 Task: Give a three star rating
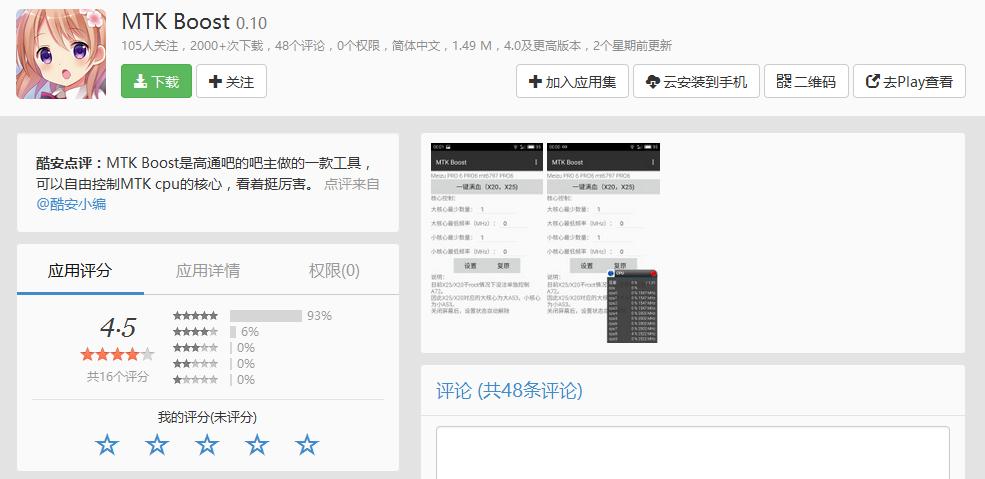point(207,445)
